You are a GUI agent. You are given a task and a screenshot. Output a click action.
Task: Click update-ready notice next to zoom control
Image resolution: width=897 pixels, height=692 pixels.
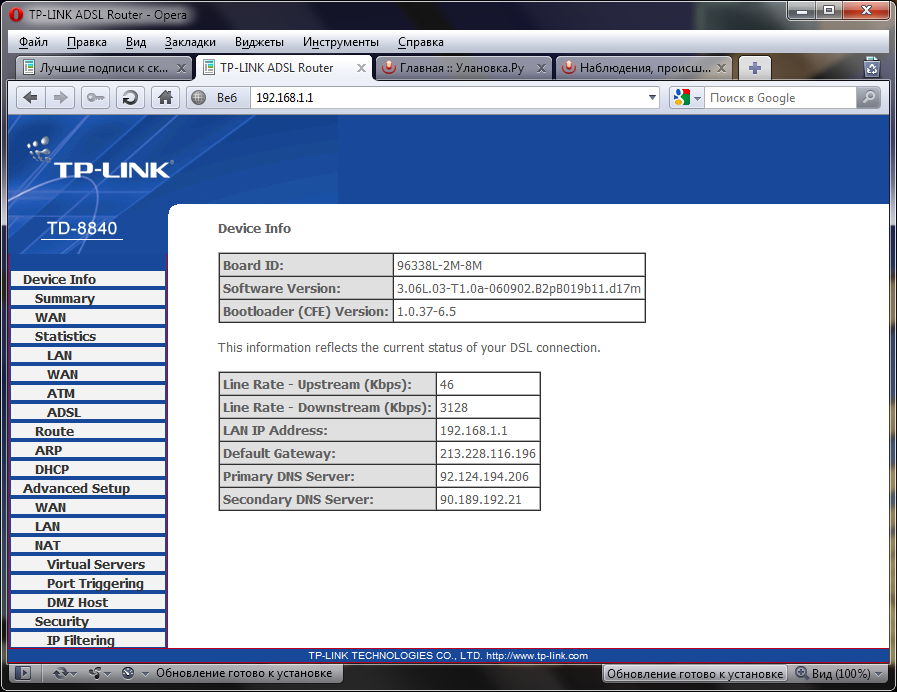click(x=694, y=674)
